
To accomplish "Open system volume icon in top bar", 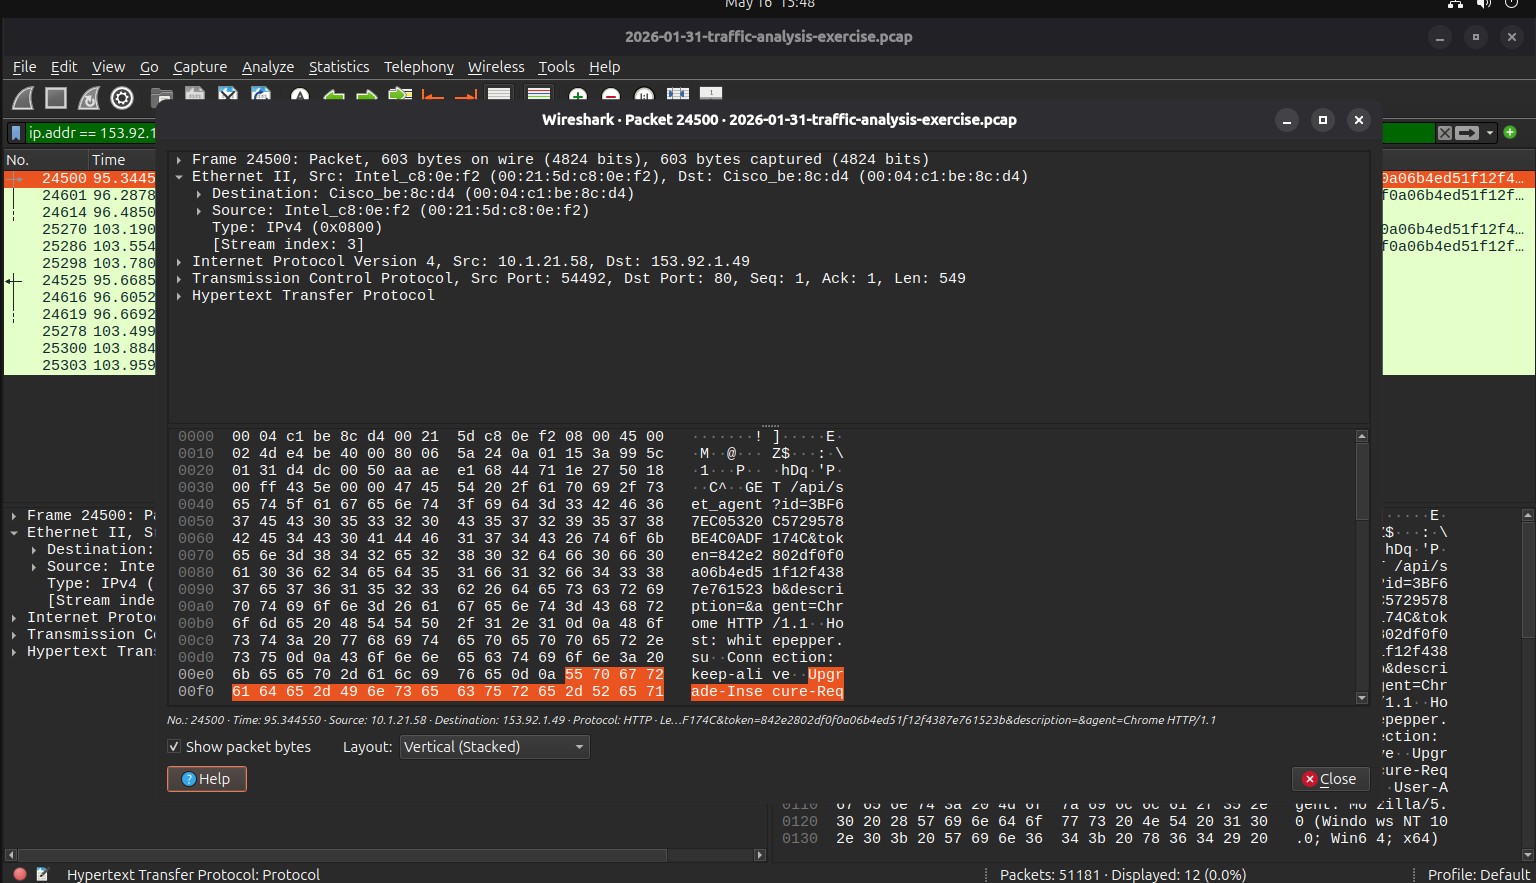I will click(x=1483, y=4).
